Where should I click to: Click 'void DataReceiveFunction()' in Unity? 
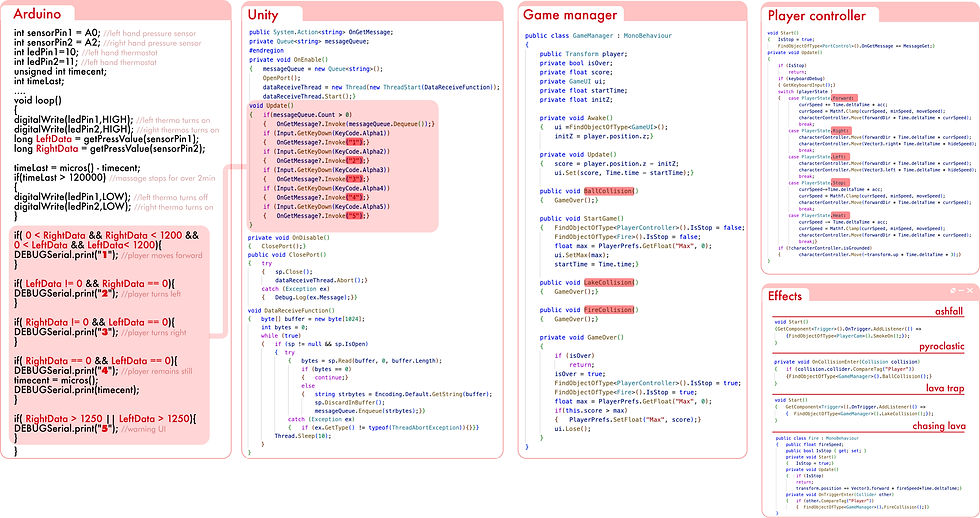(291, 311)
